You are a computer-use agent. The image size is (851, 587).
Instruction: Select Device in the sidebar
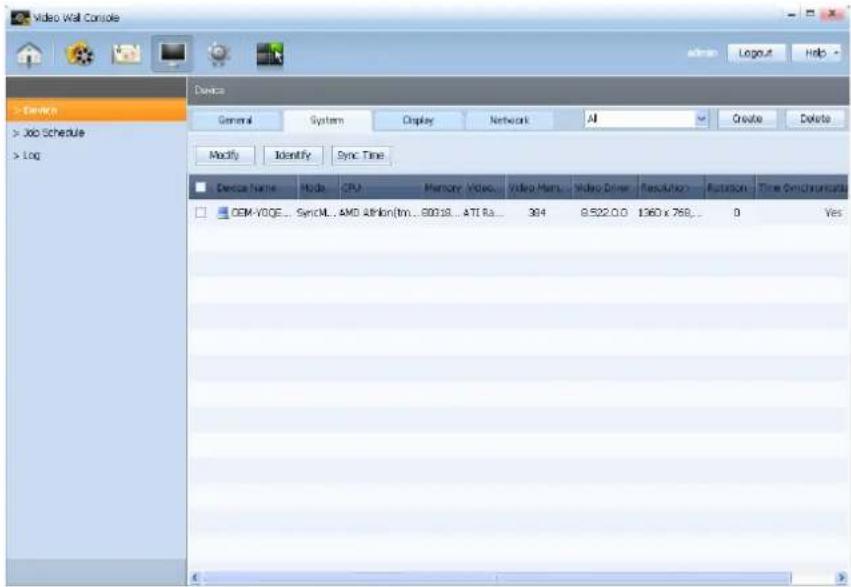click(96, 110)
